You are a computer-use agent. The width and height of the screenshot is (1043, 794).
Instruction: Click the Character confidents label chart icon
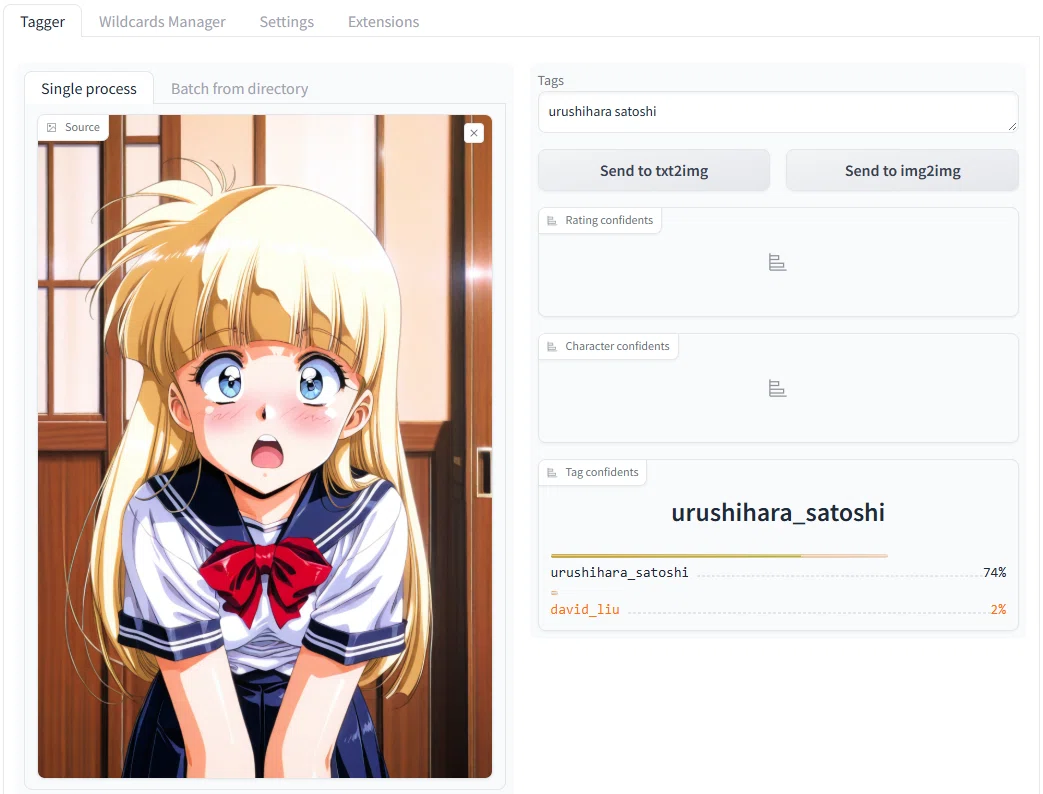[x=551, y=346]
